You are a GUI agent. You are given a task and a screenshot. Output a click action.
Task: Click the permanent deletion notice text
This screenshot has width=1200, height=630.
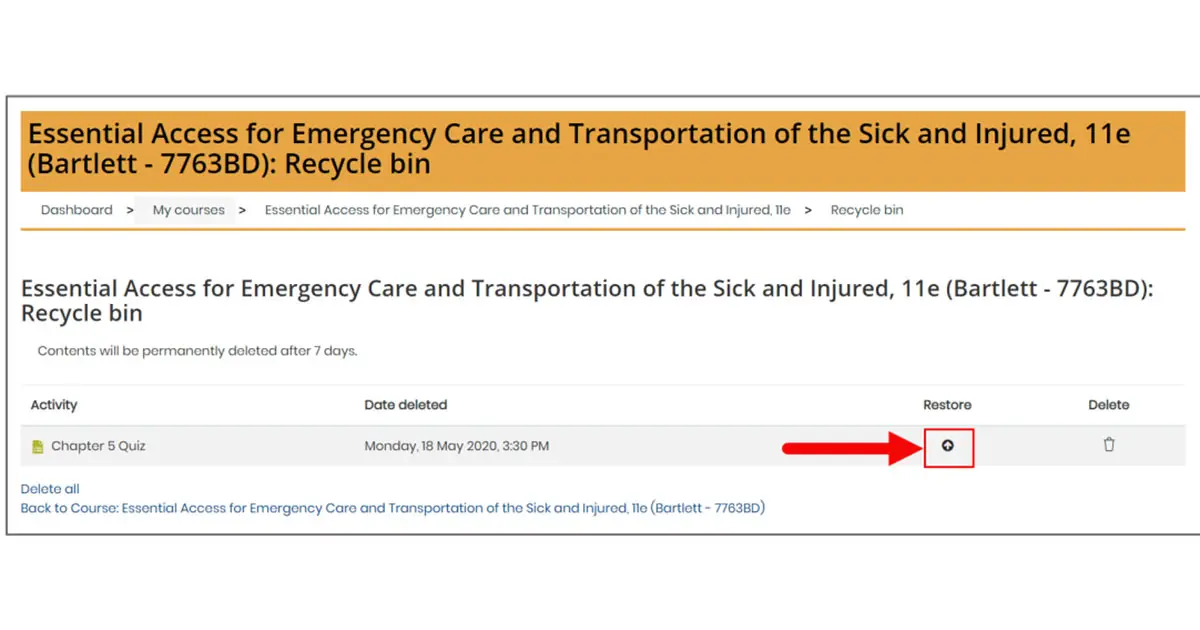(x=197, y=351)
